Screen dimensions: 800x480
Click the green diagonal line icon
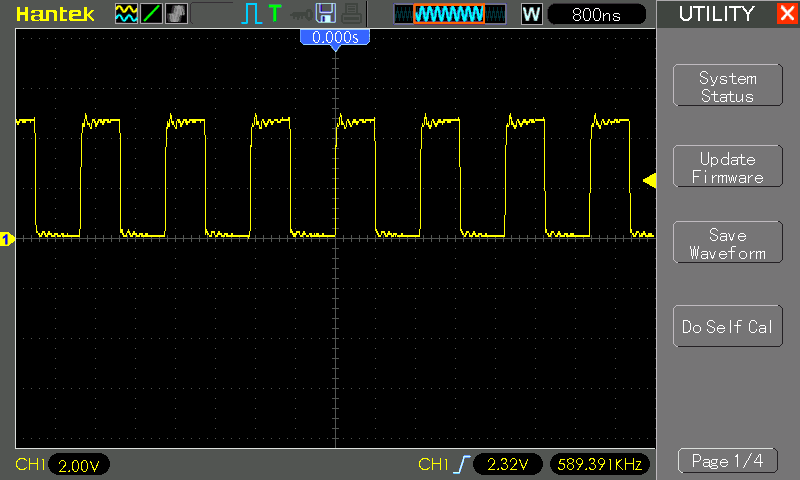(x=152, y=14)
